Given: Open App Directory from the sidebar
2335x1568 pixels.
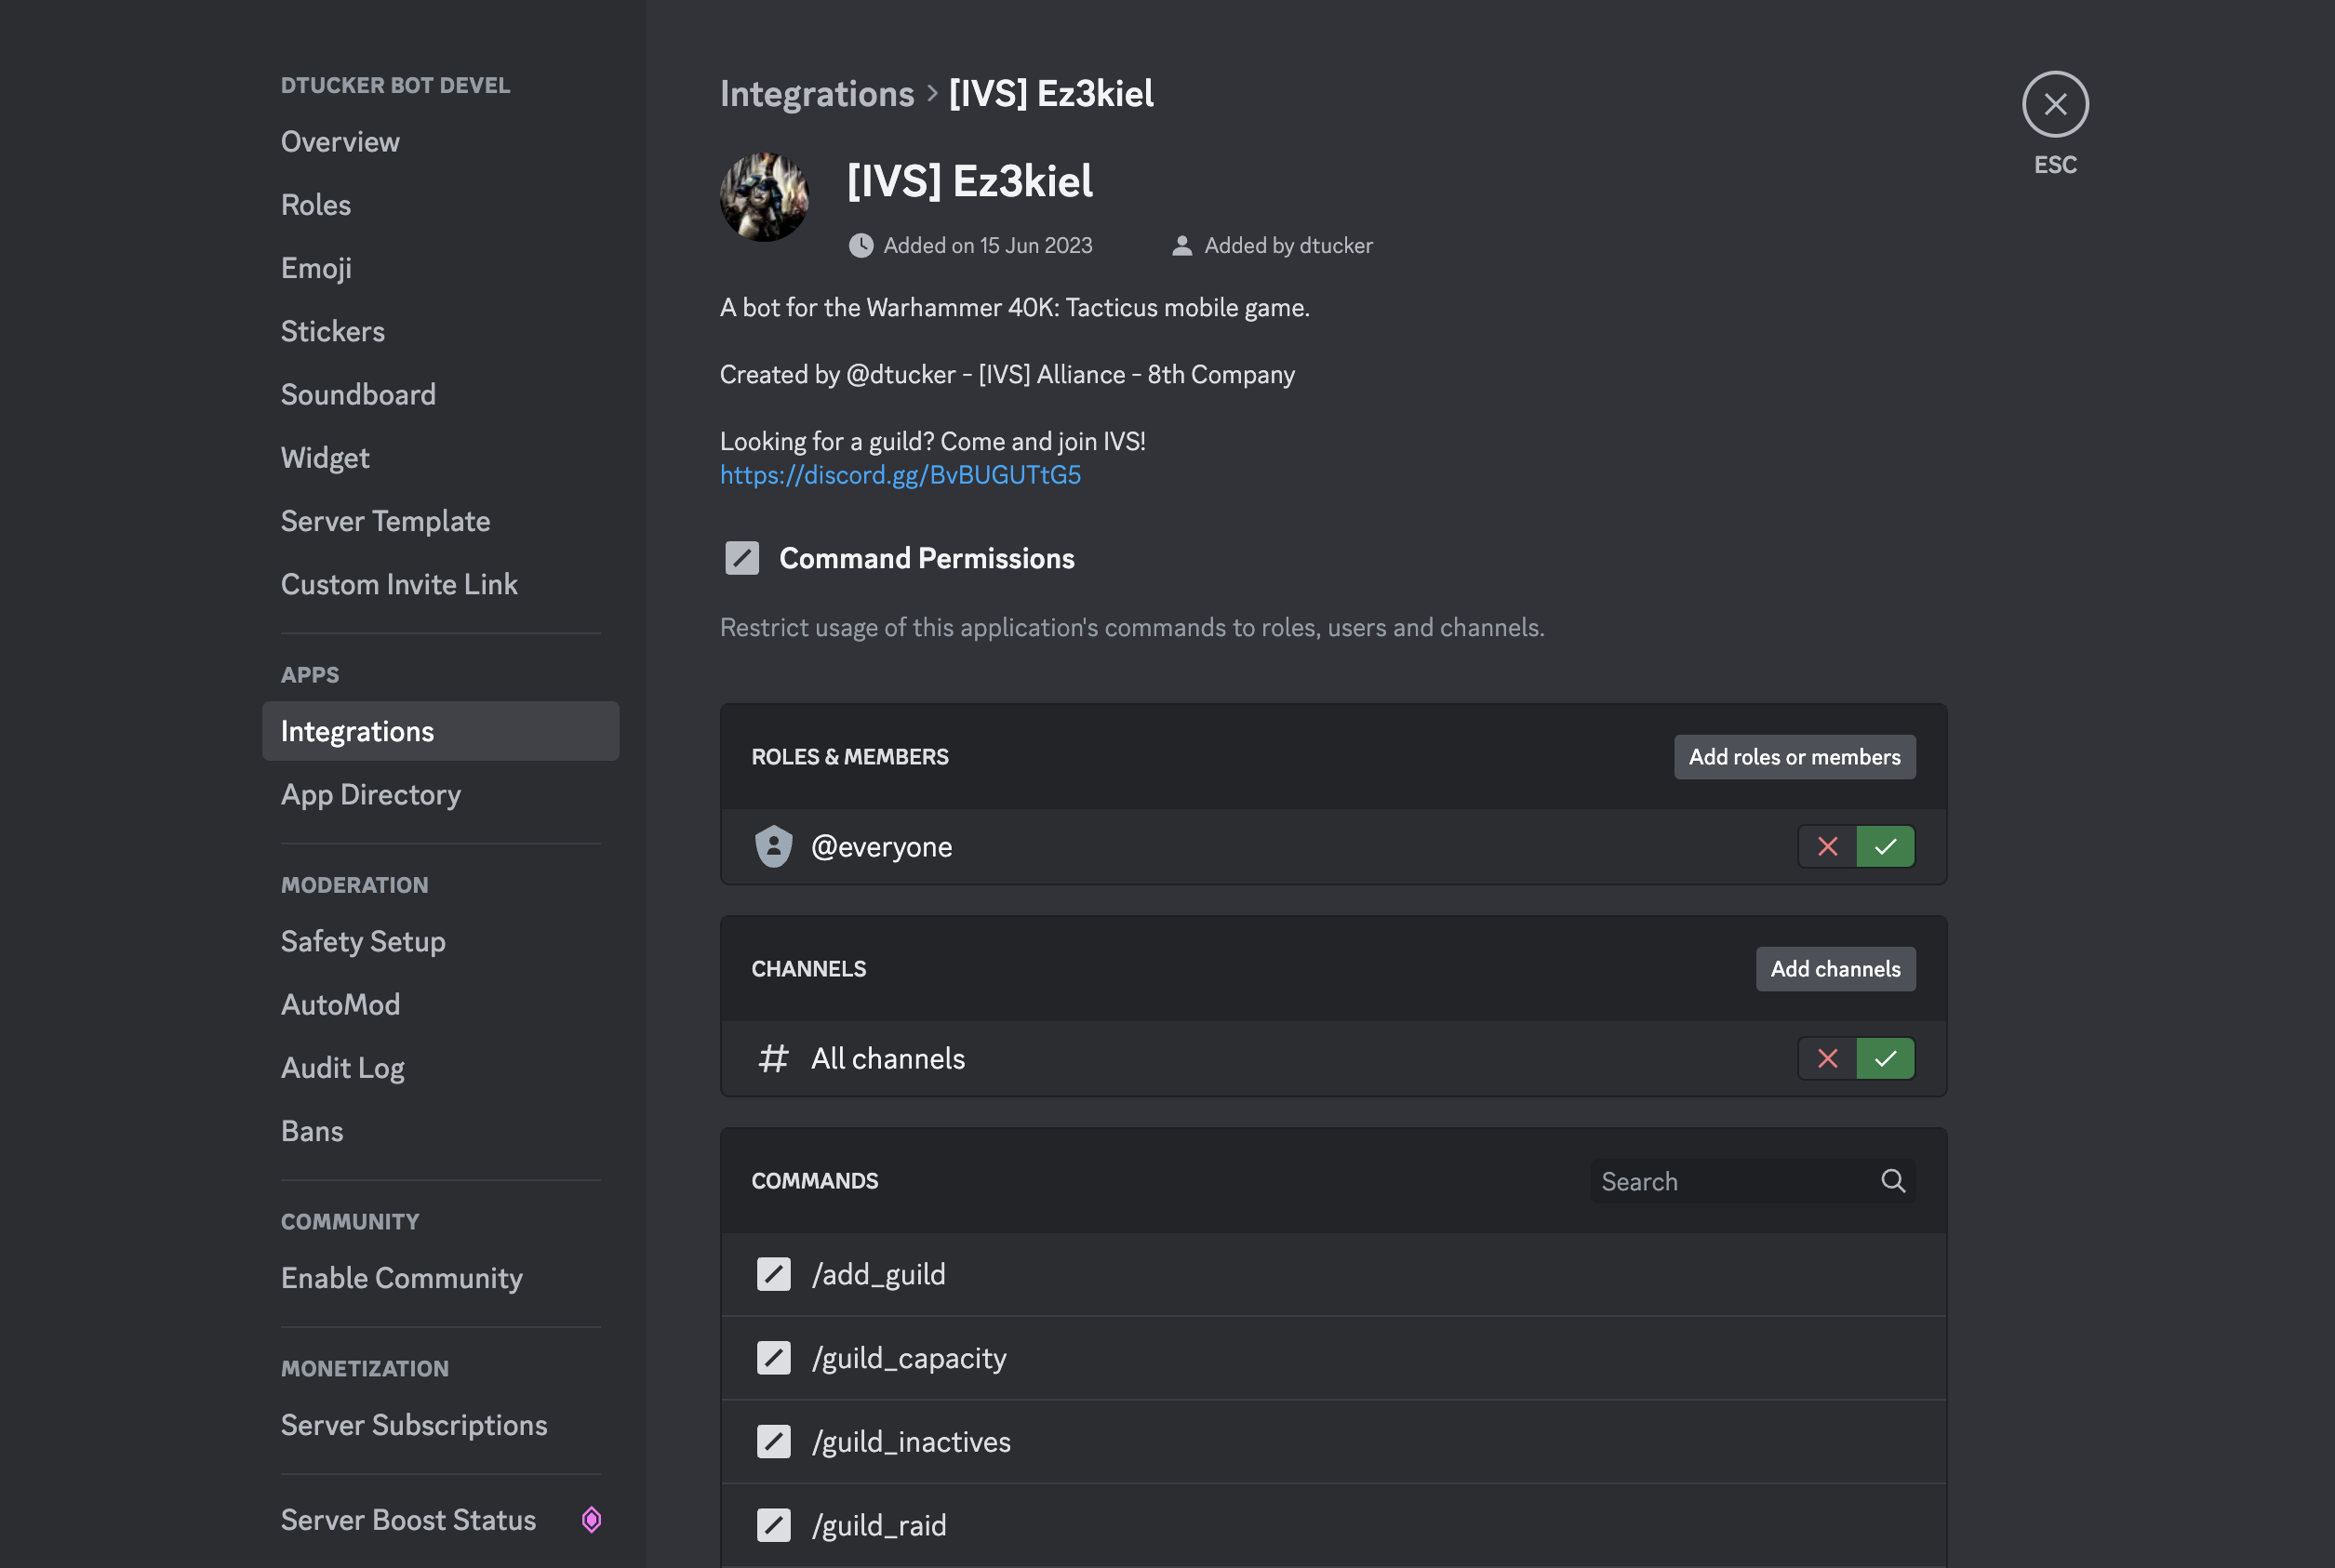Looking at the screenshot, I should pyautogui.click(x=440, y=794).
